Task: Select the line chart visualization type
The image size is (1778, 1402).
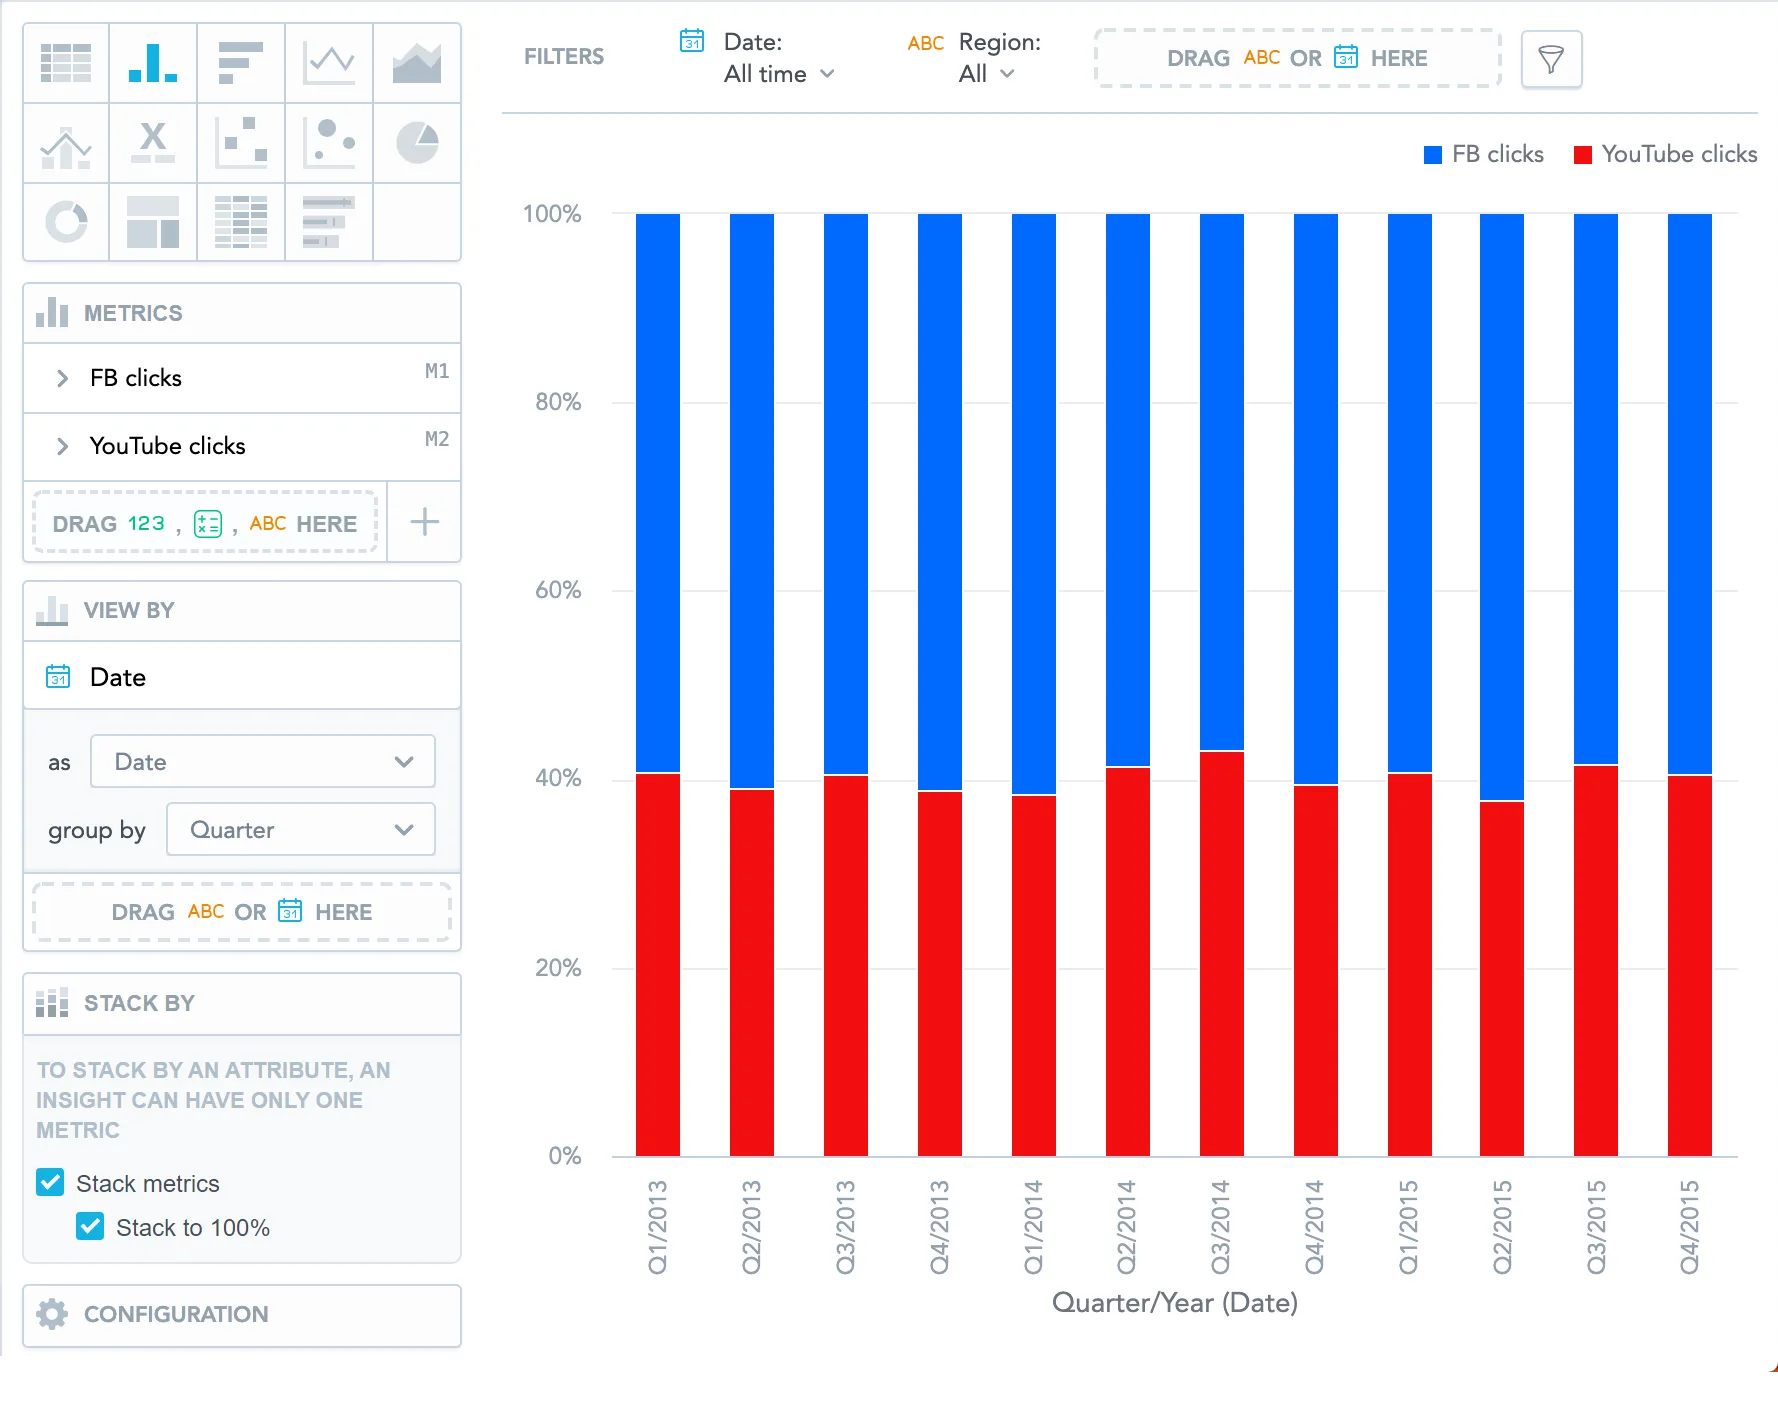Action: click(329, 63)
